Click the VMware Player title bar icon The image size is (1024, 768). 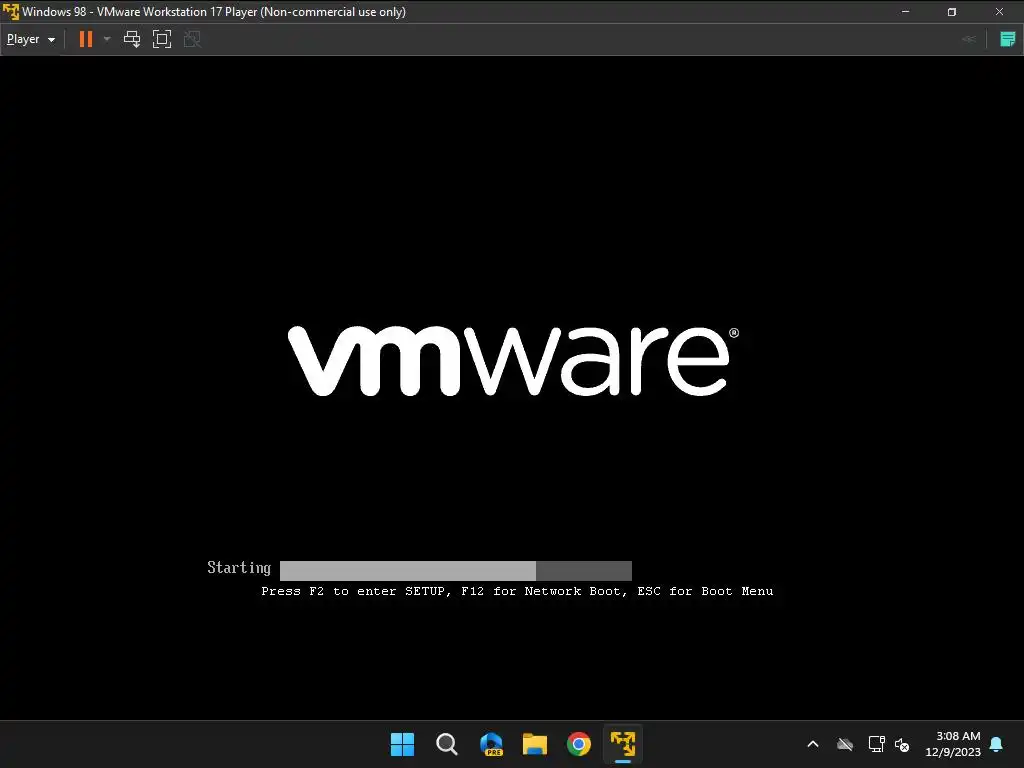coord(10,12)
